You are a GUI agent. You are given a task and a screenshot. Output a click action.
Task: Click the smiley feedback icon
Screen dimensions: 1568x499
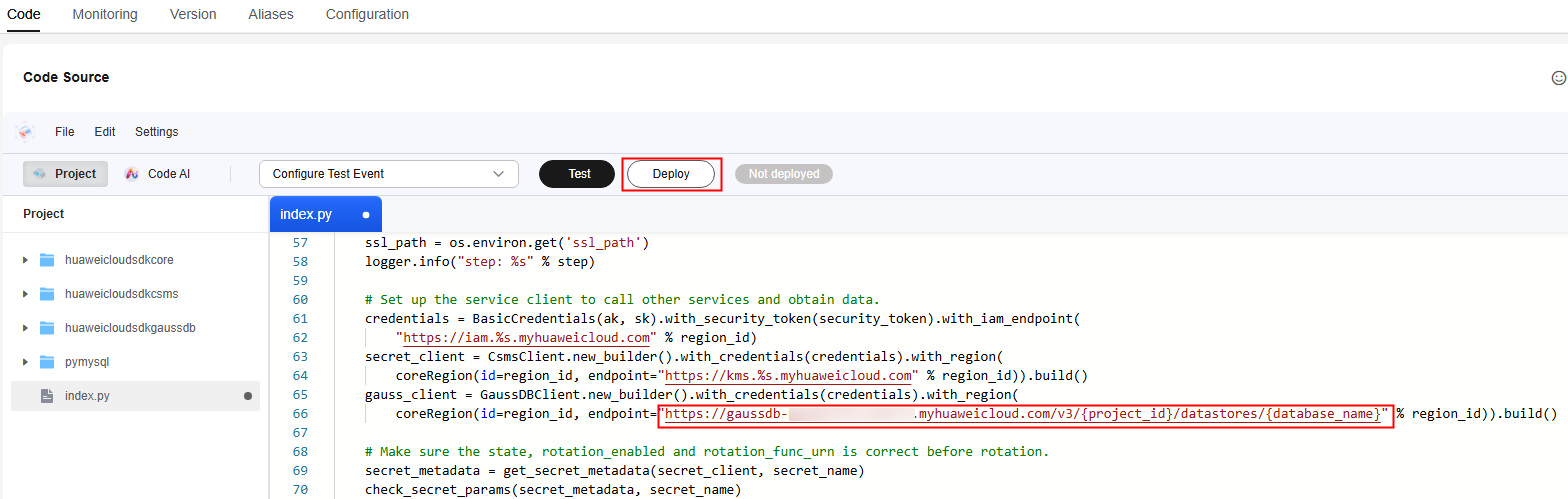(x=1558, y=77)
